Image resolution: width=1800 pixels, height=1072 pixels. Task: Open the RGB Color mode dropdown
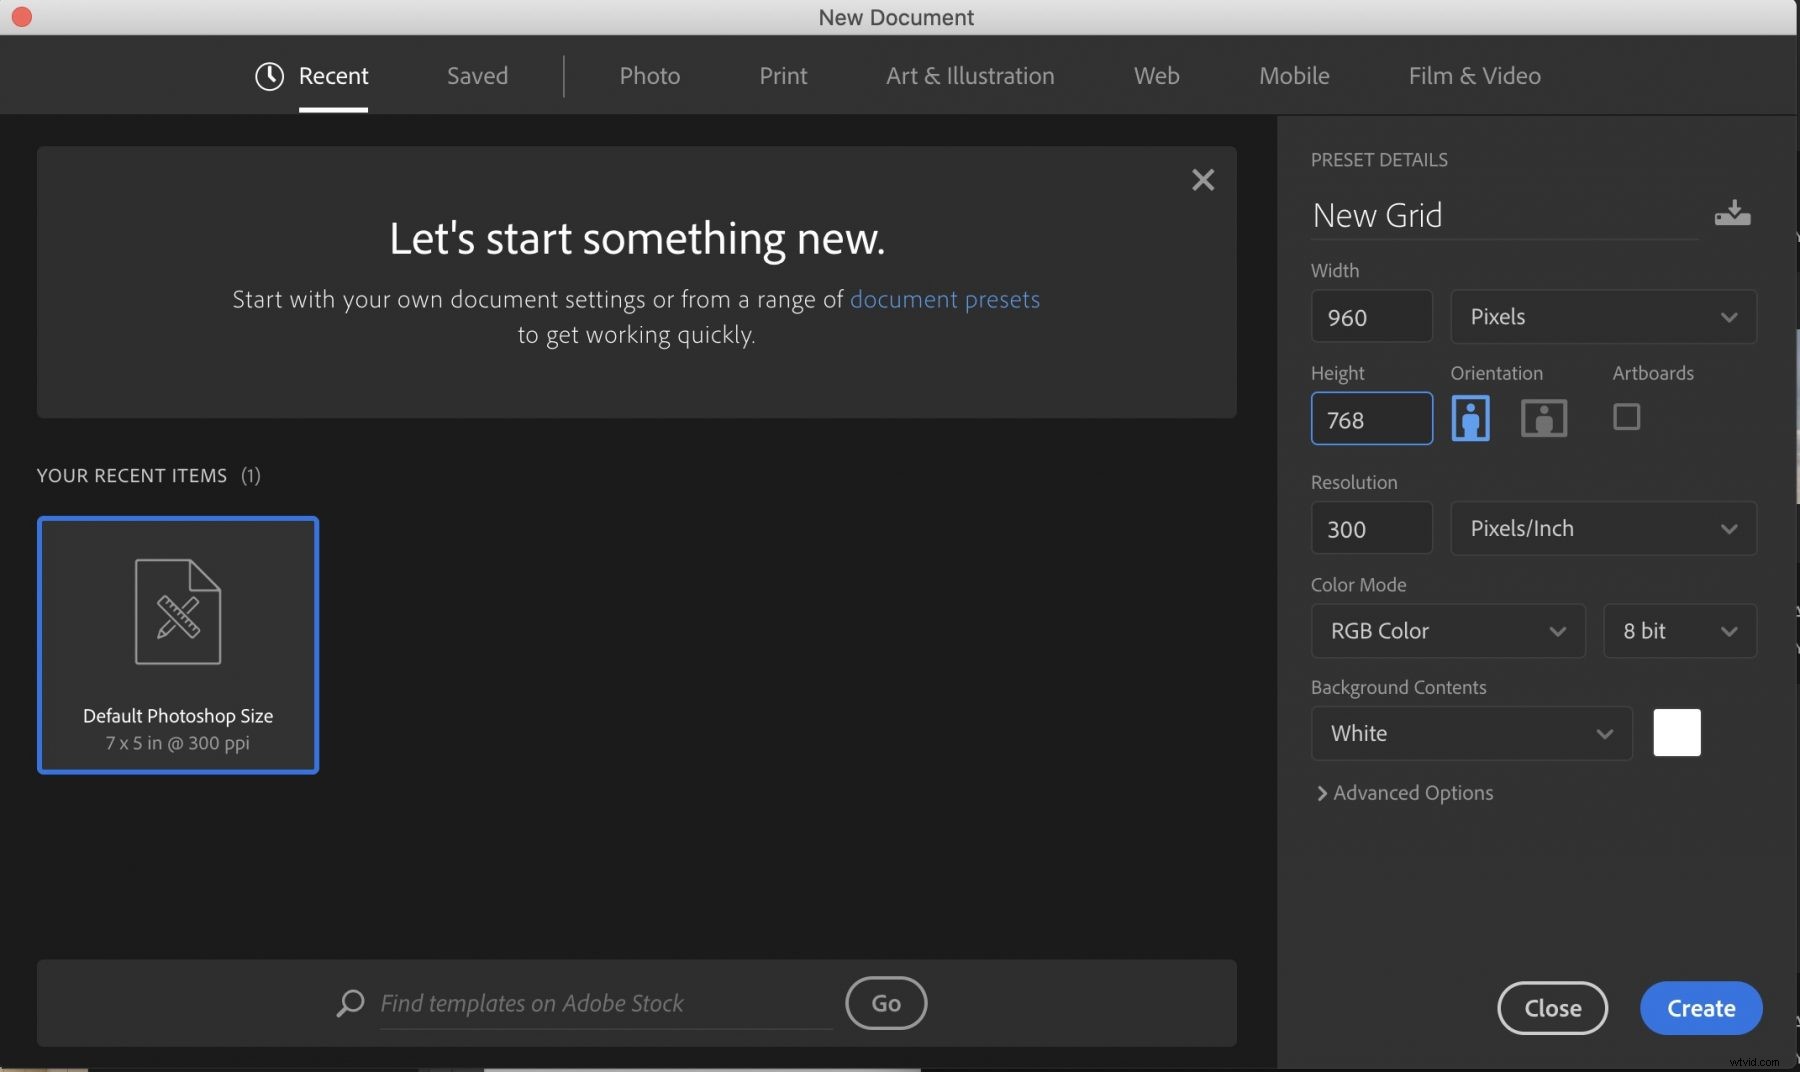click(x=1447, y=631)
